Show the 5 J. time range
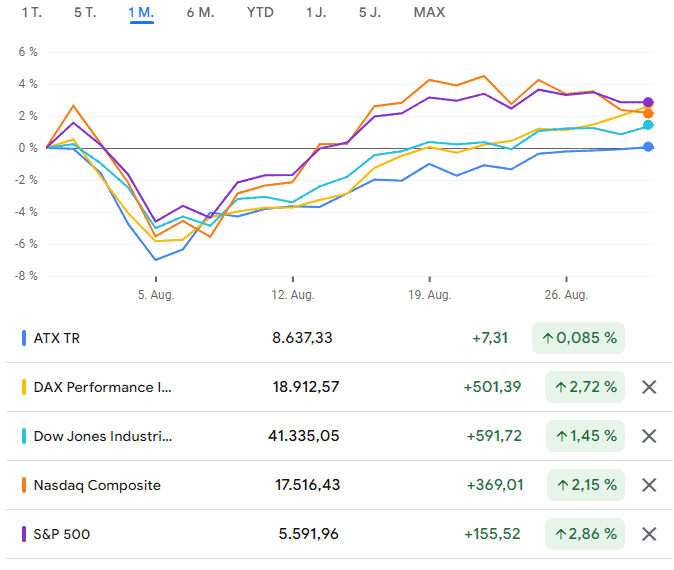This screenshot has width=674, height=570. pyautogui.click(x=370, y=12)
